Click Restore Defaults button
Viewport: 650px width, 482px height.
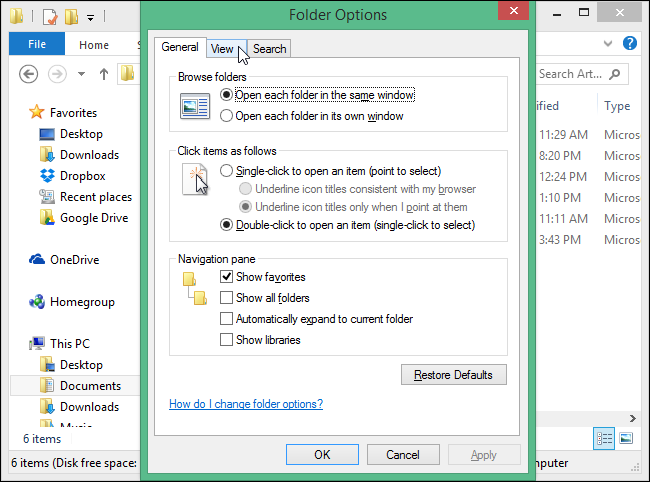[454, 375]
